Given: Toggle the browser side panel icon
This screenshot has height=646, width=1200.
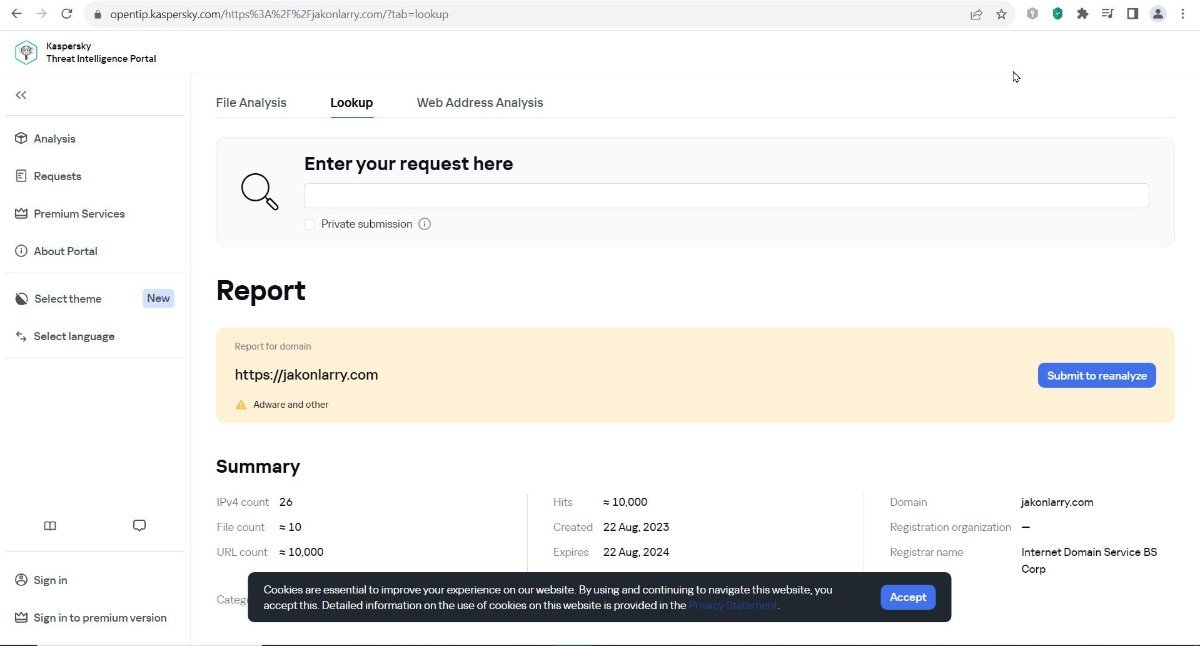Looking at the screenshot, I should [x=1132, y=14].
